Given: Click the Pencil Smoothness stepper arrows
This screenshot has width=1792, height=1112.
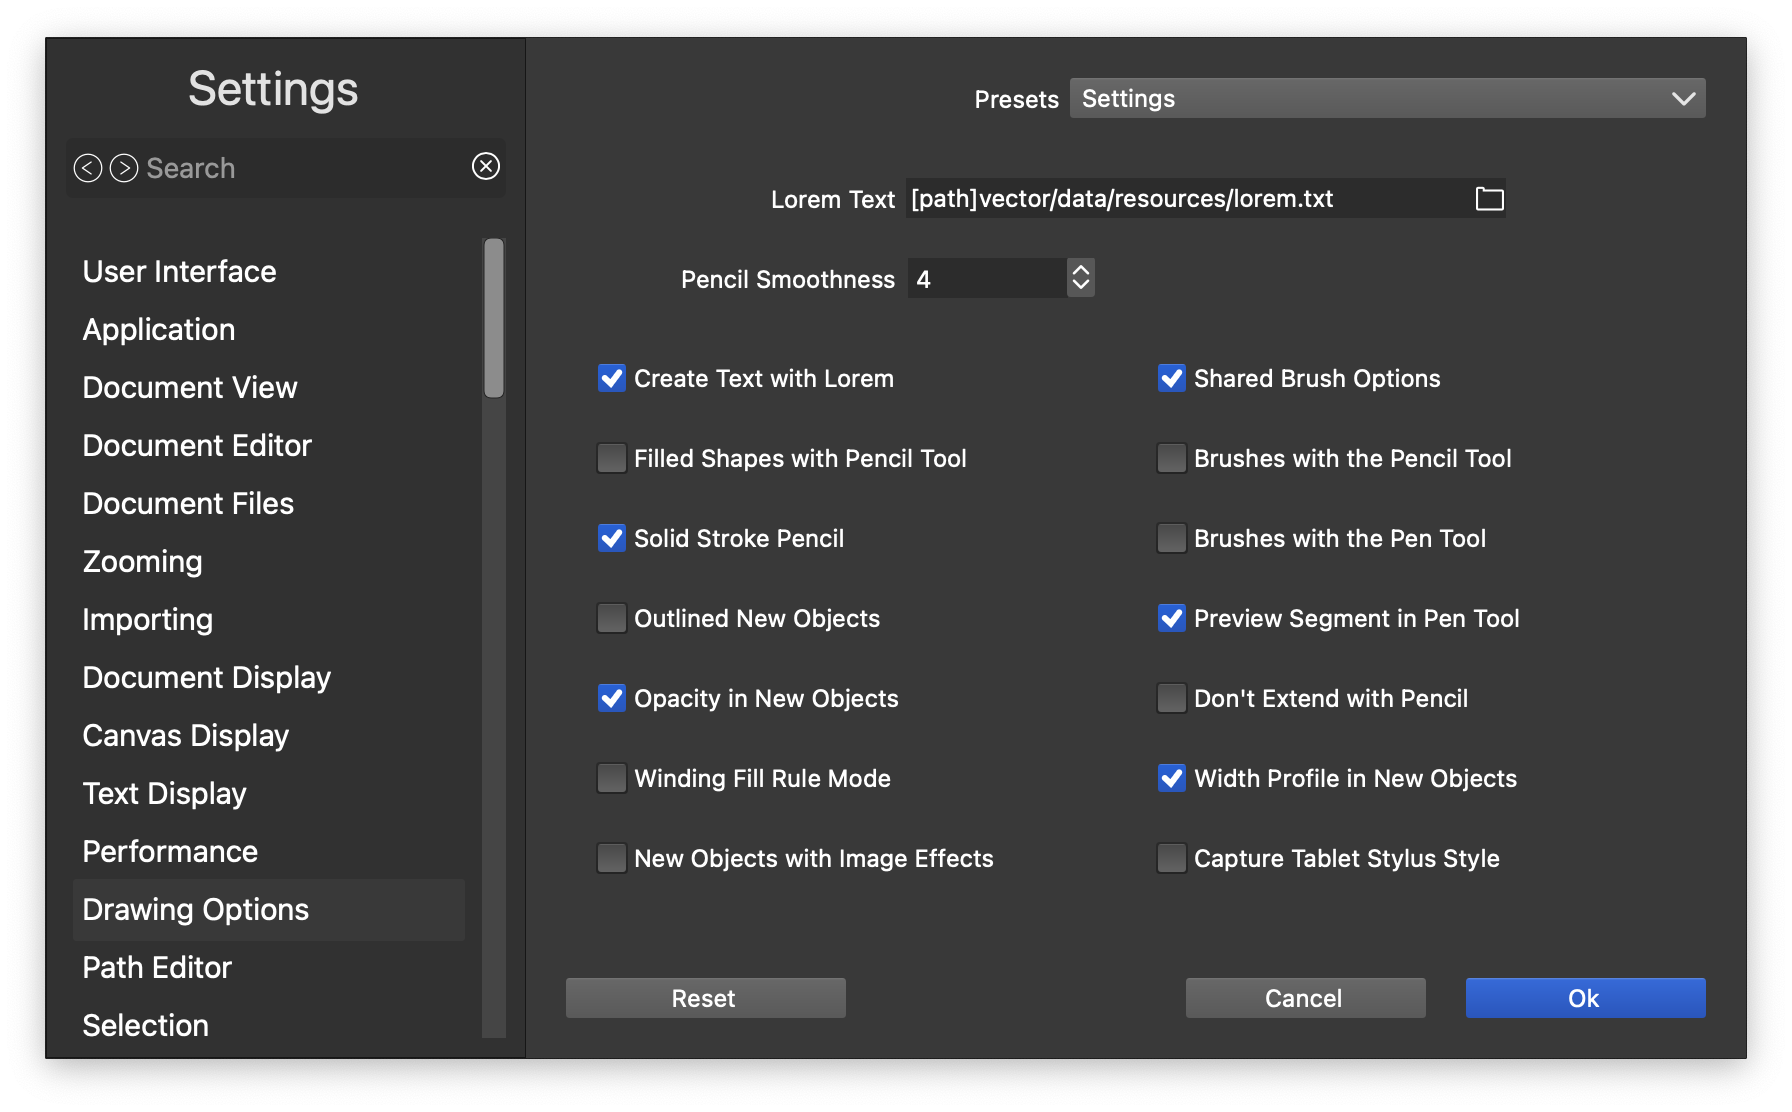Looking at the screenshot, I should [x=1080, y=278].
